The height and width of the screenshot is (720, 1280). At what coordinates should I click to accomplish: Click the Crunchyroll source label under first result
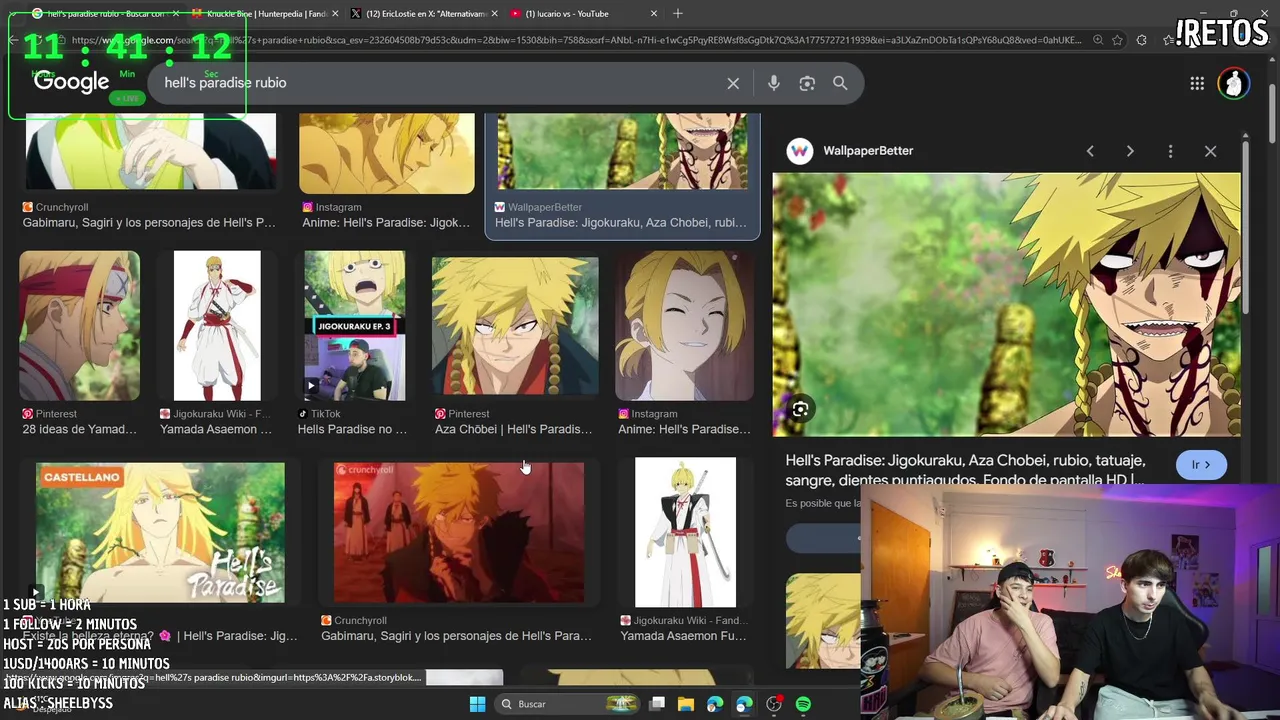62,207
